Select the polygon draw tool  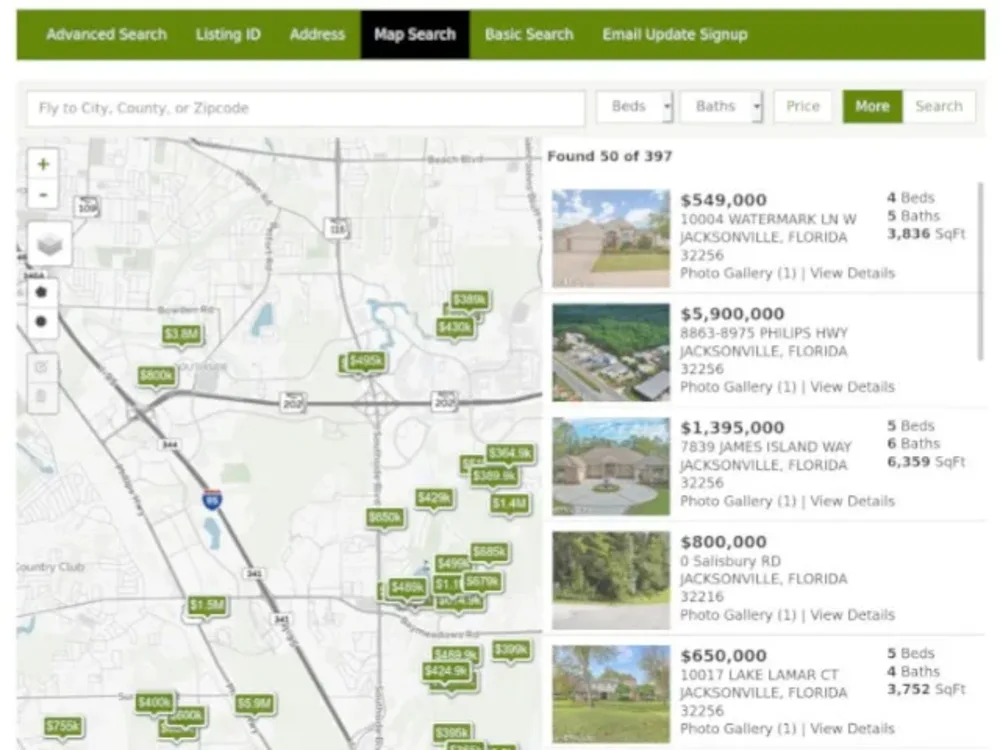[x=42, y=292]
